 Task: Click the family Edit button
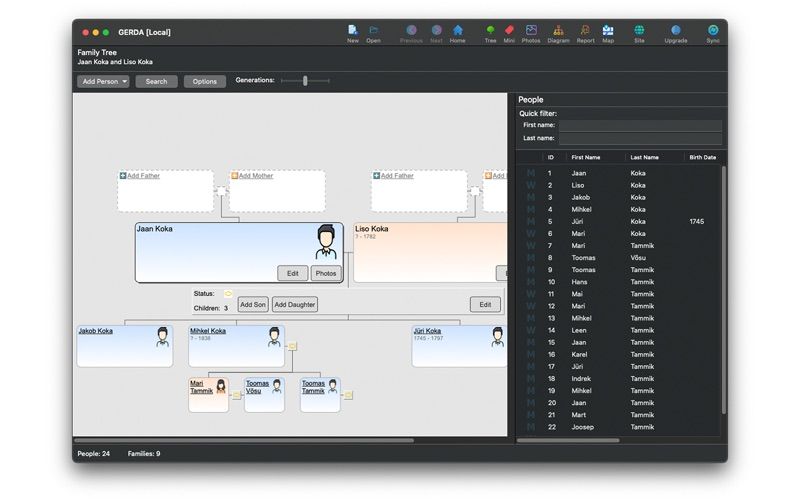tap(485, 305)
